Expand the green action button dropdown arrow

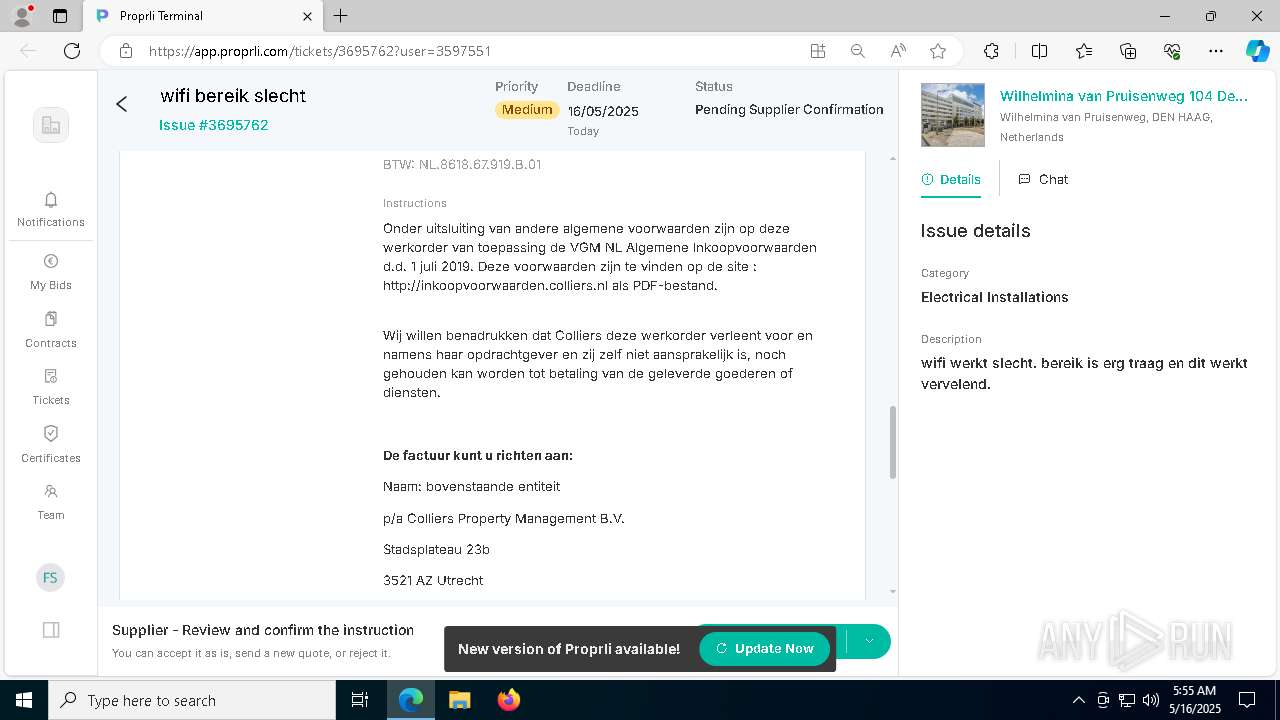(x=869, y=641)
